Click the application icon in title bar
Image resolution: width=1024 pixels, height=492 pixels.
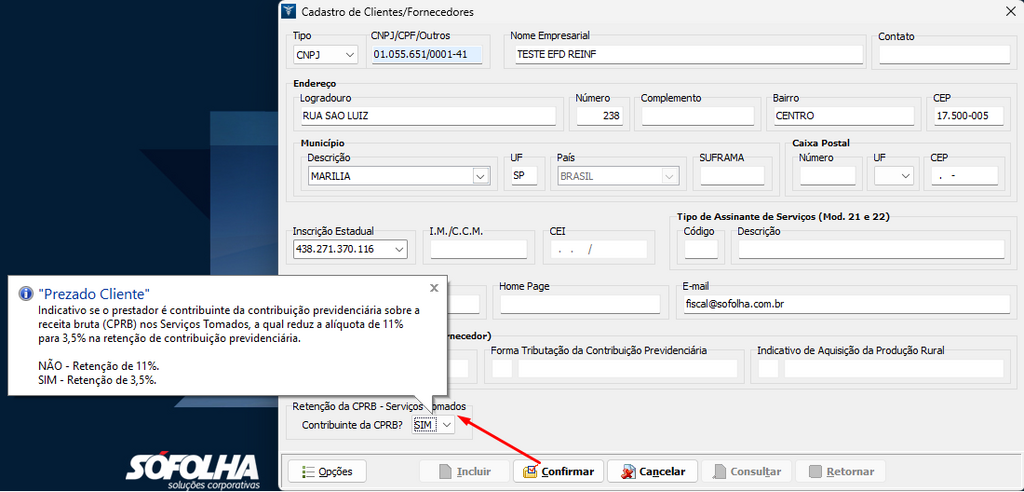pyautogui.click(x=289, y=12)
